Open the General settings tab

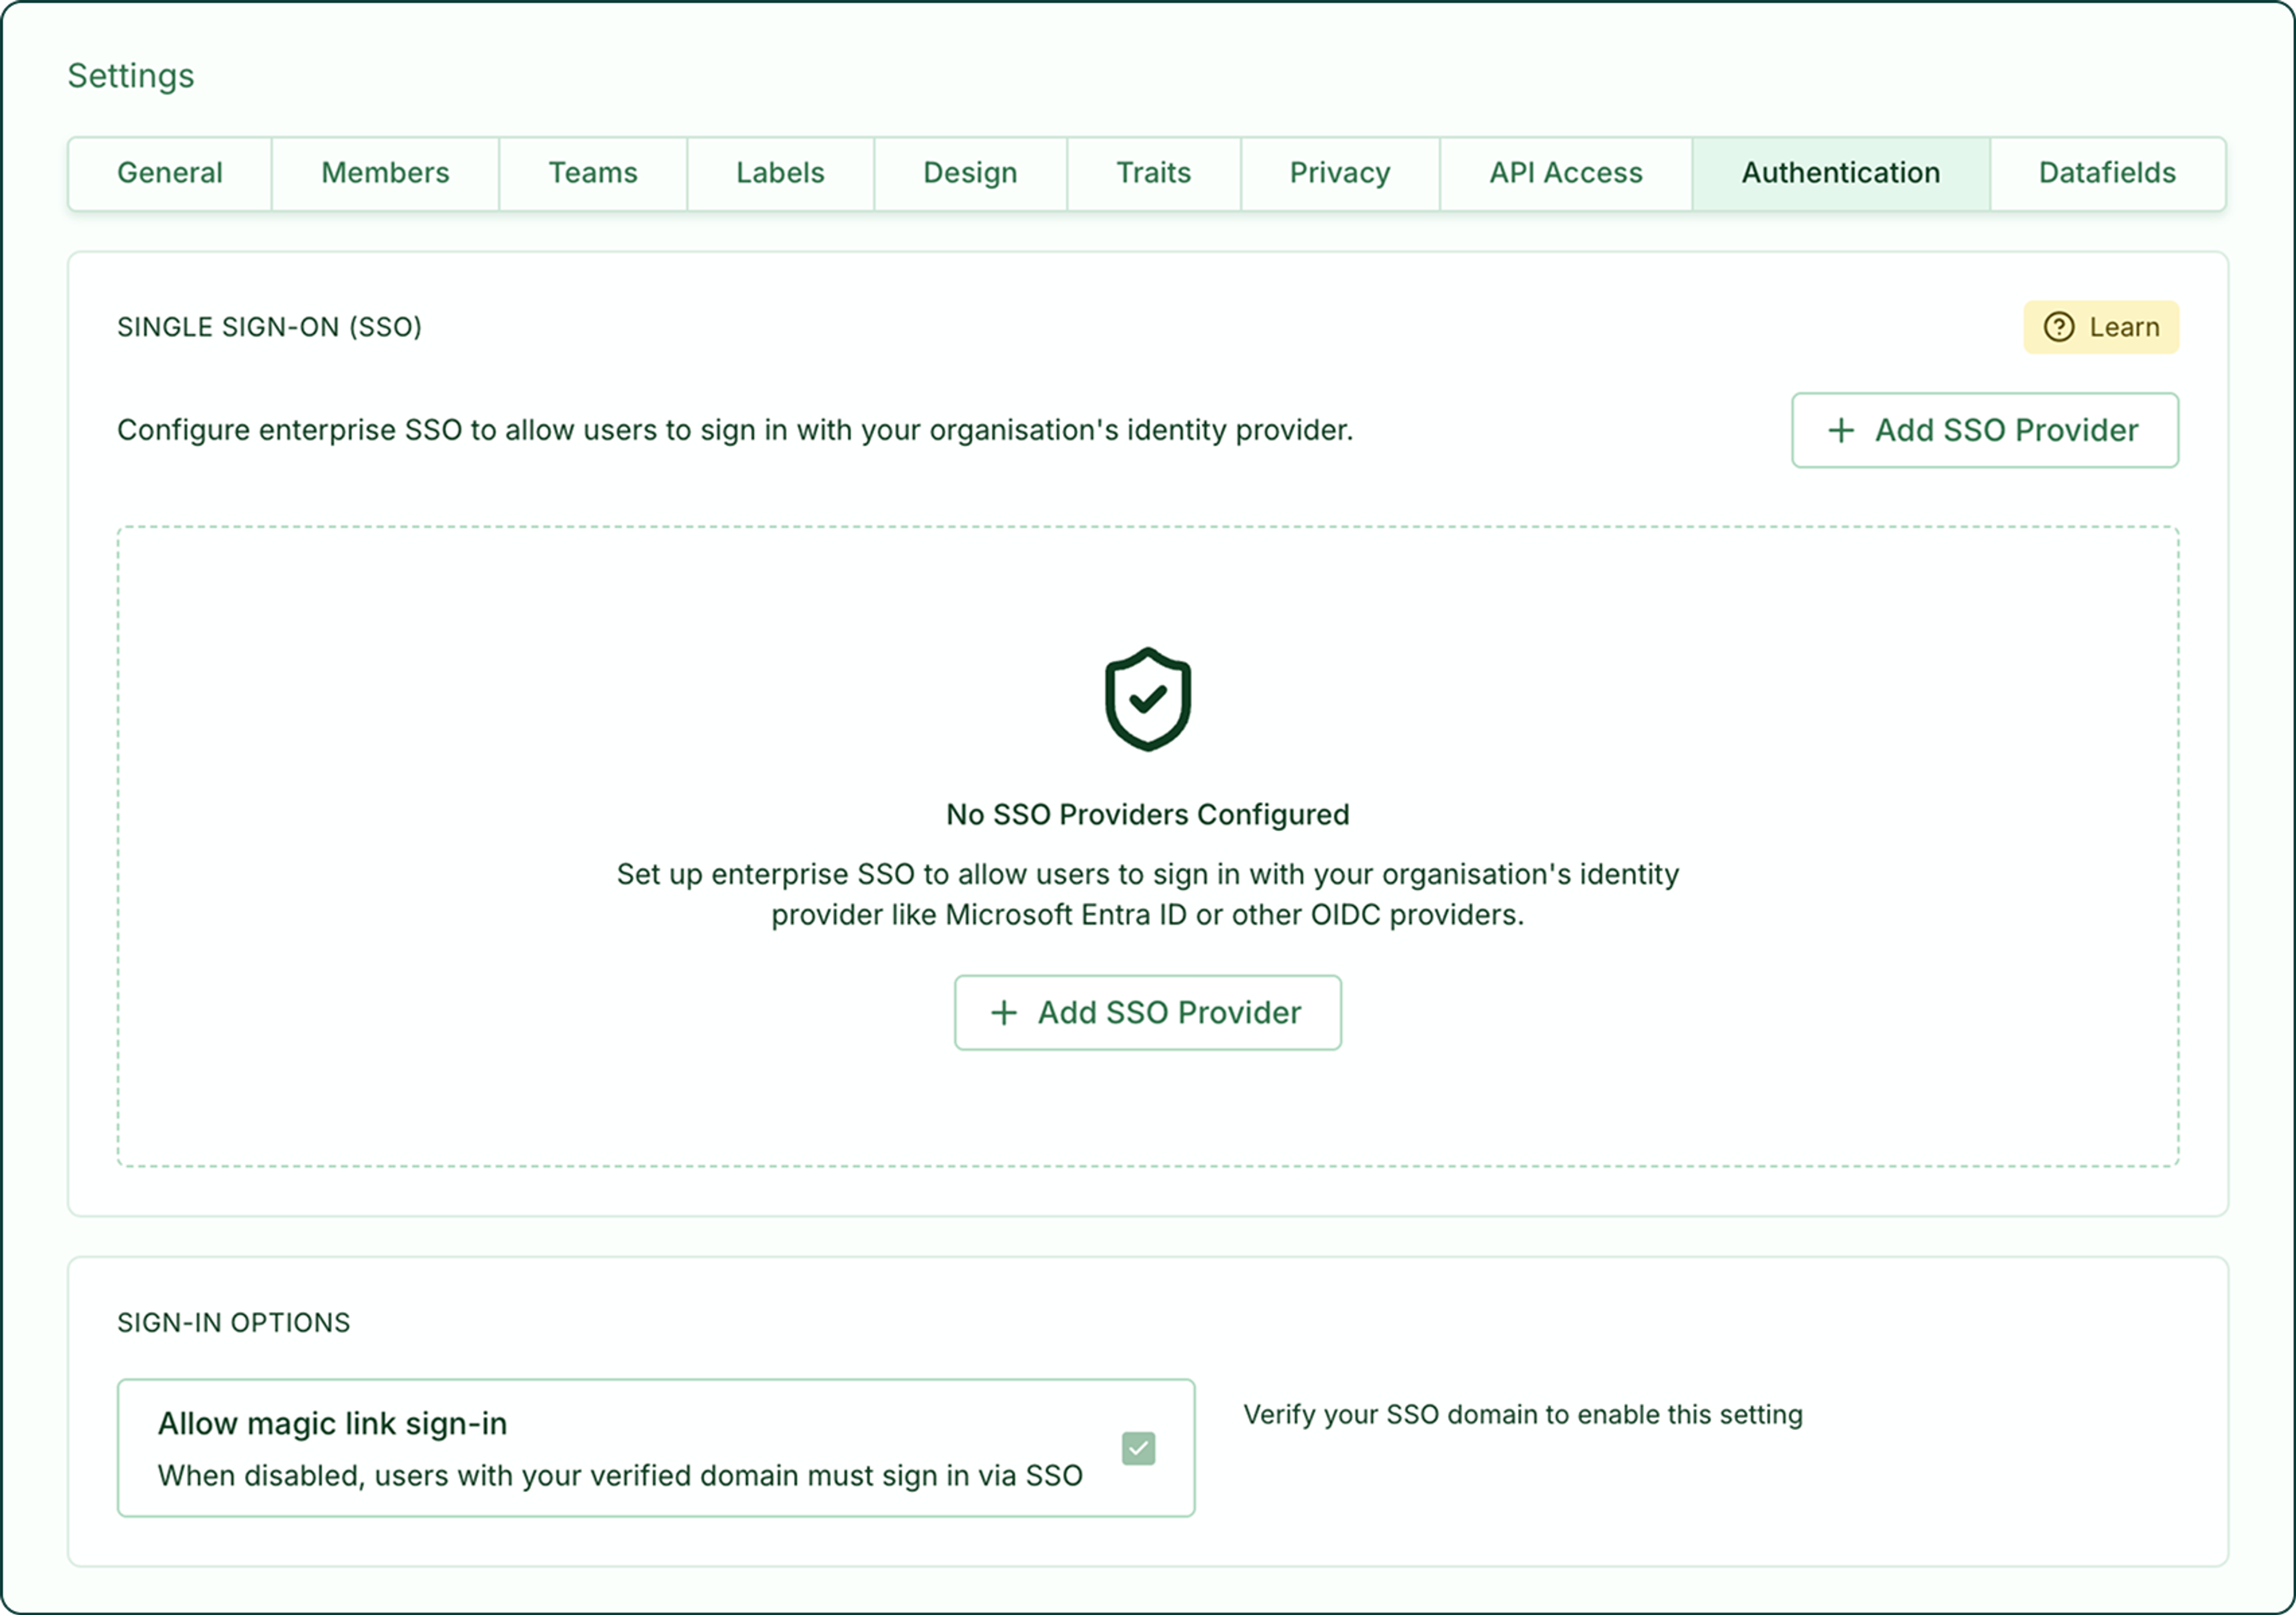tap(170, 173)
